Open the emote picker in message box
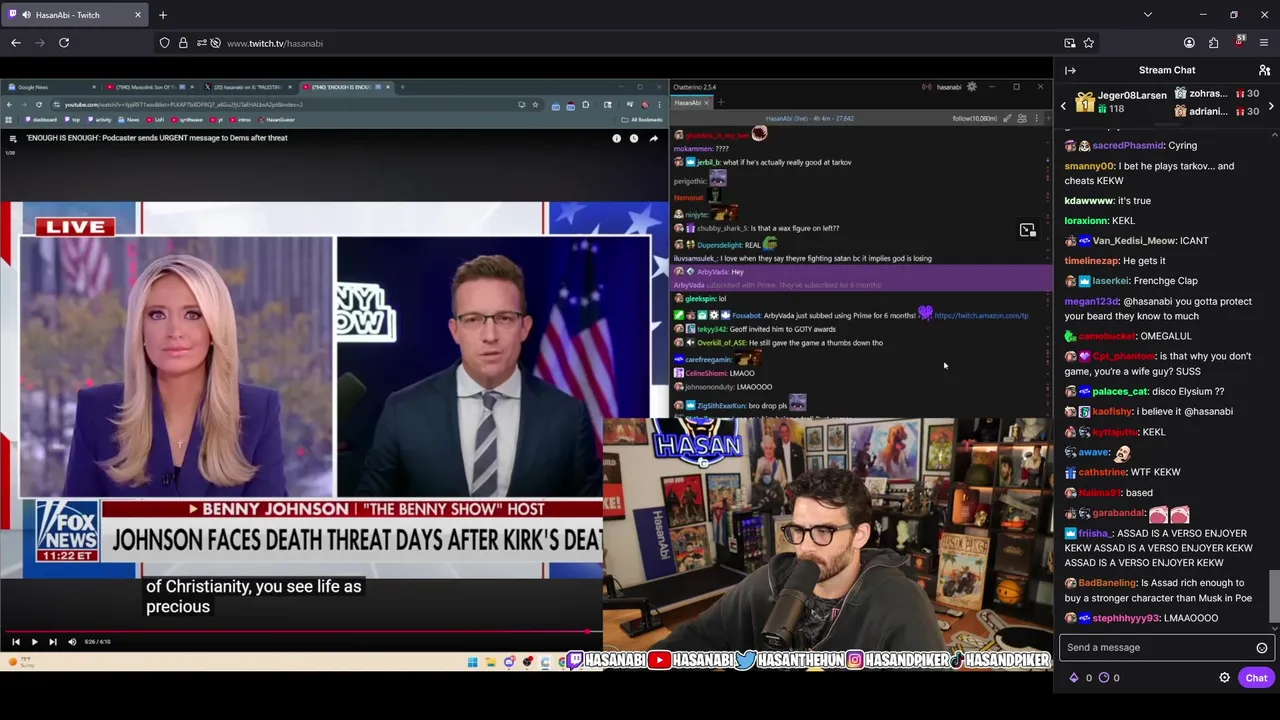1280x720 pixels. tap(1262, 648)
